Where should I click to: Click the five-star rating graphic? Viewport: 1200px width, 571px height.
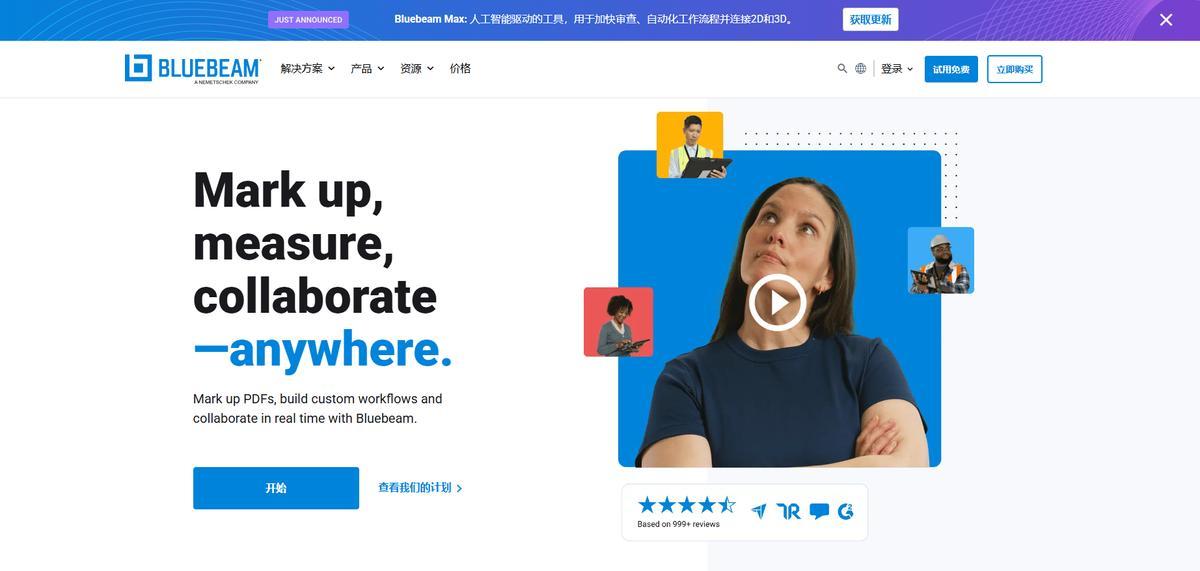coord(686,505)
